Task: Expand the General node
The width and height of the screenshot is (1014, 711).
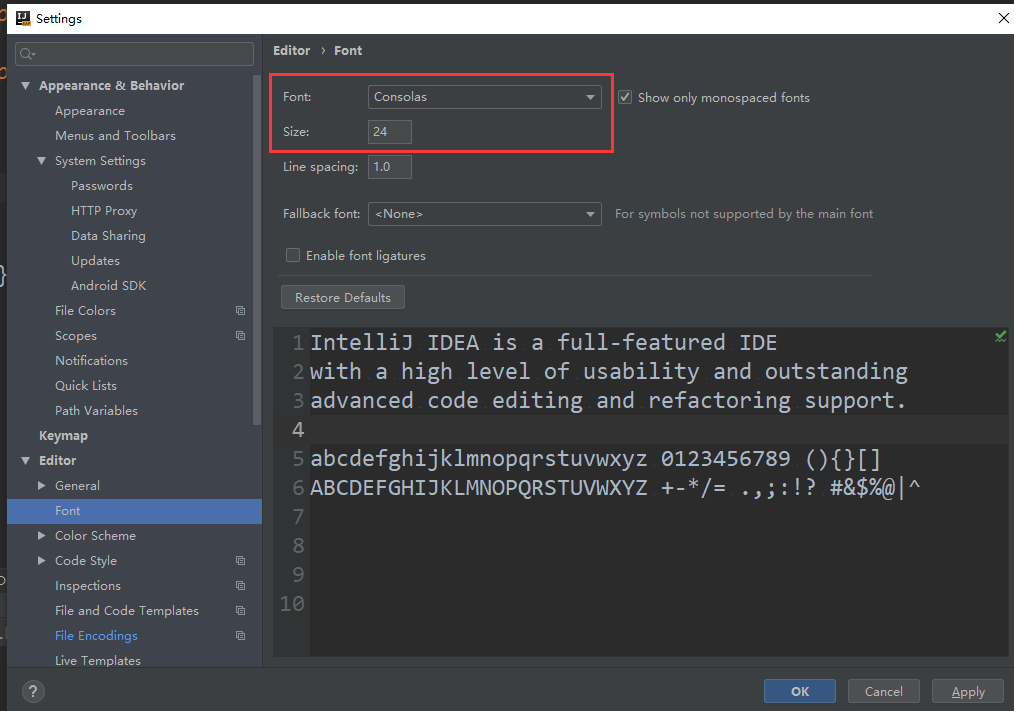Action: pyautogui.click(x=41, y=486)
